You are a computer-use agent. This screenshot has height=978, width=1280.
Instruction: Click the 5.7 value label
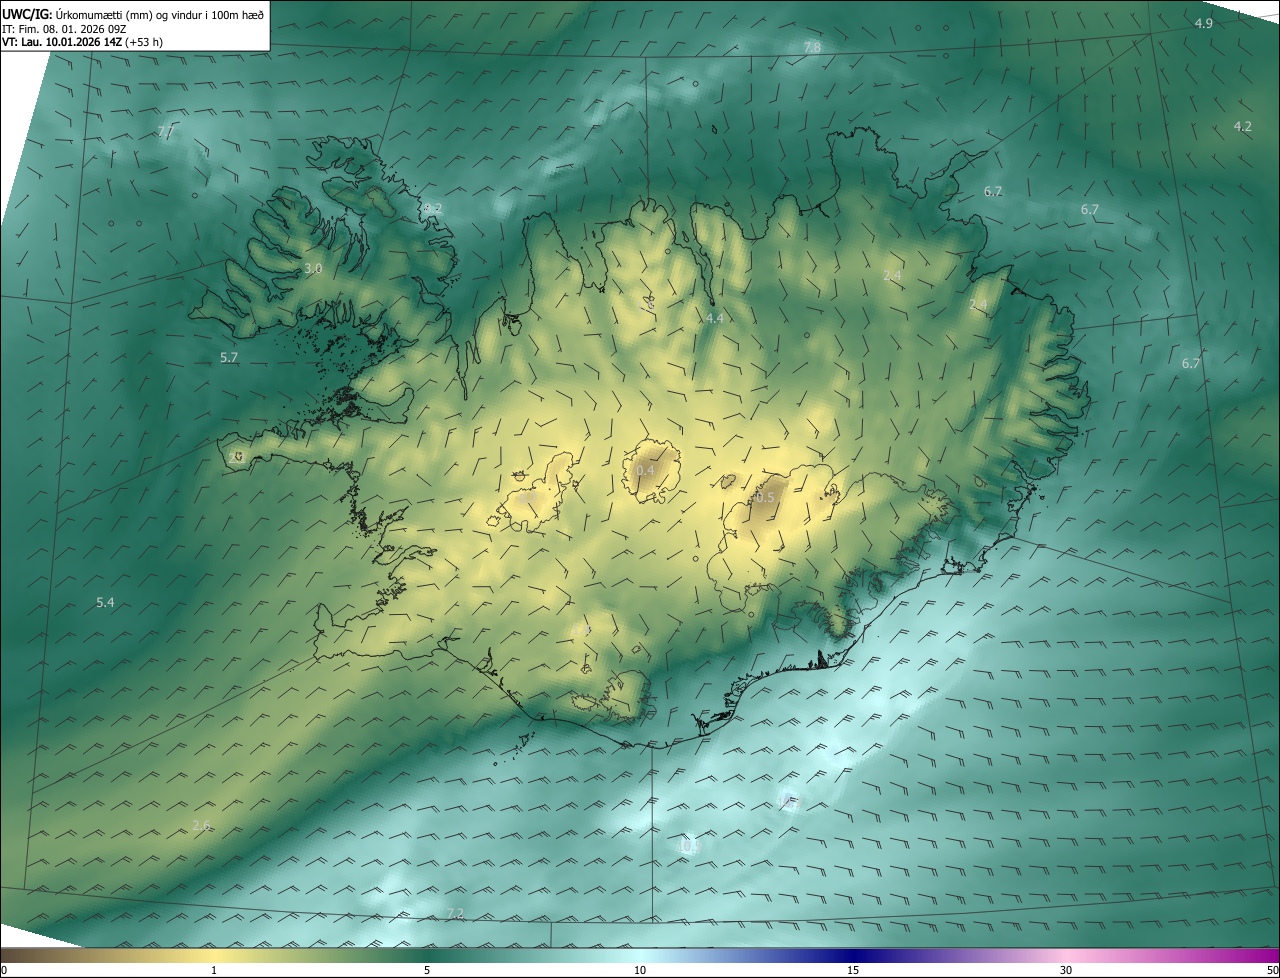click(229, 357)
